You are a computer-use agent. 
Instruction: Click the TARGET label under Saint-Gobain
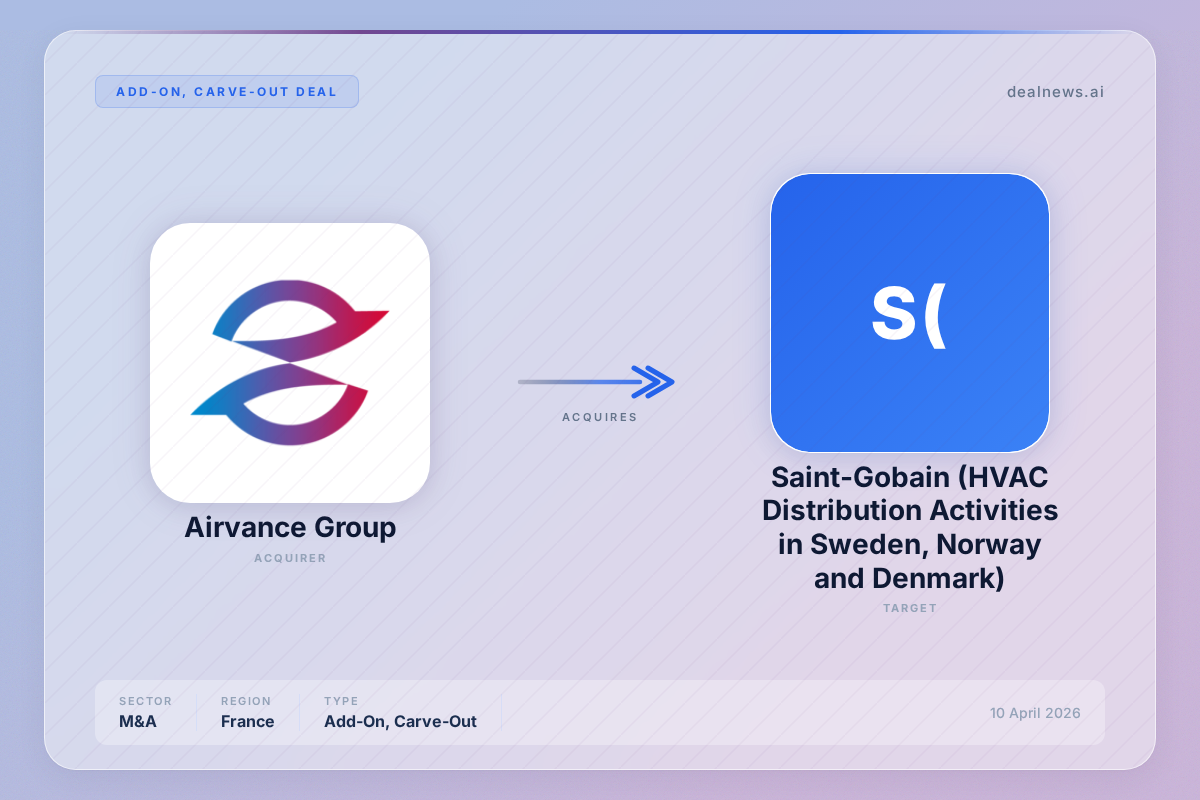coord(909,608)
